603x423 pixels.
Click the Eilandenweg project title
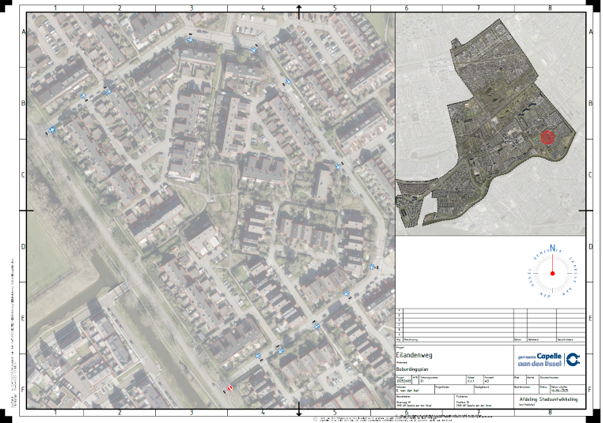click(x=414, y=355)
